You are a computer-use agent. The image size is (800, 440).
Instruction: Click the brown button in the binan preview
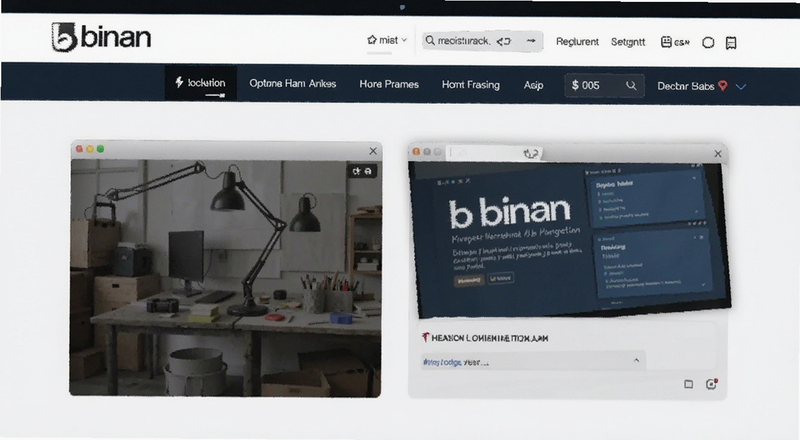469,280
